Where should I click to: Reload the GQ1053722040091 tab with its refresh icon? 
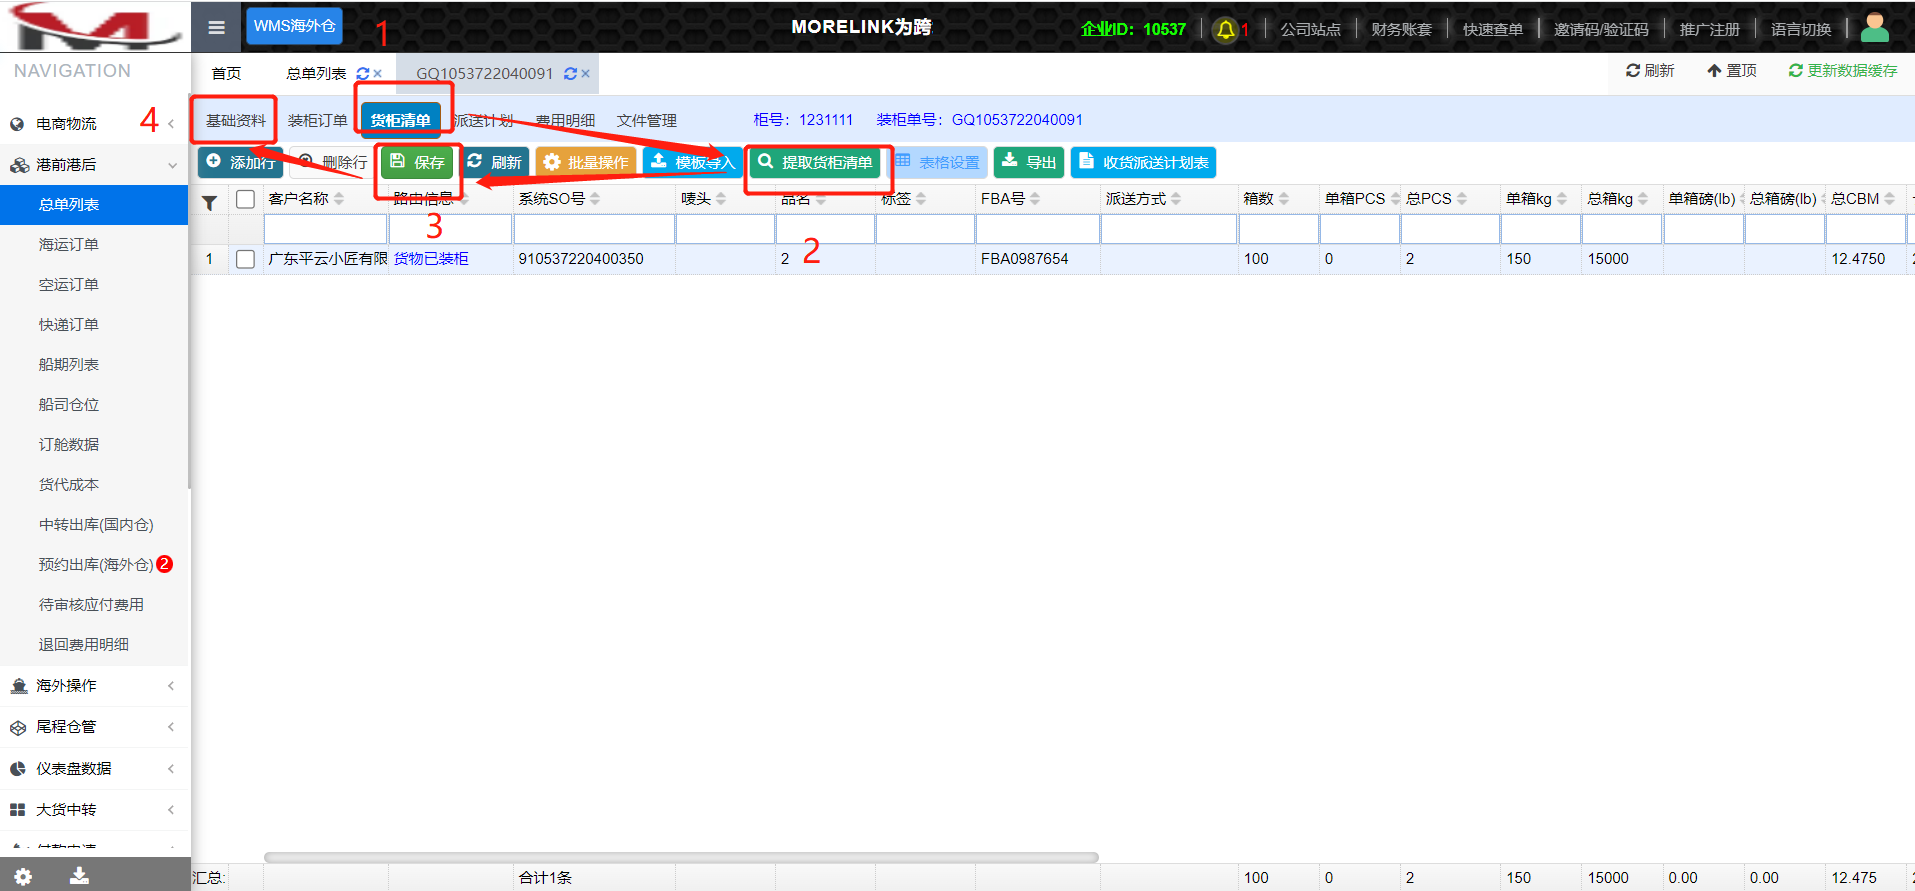coord(570,74)
